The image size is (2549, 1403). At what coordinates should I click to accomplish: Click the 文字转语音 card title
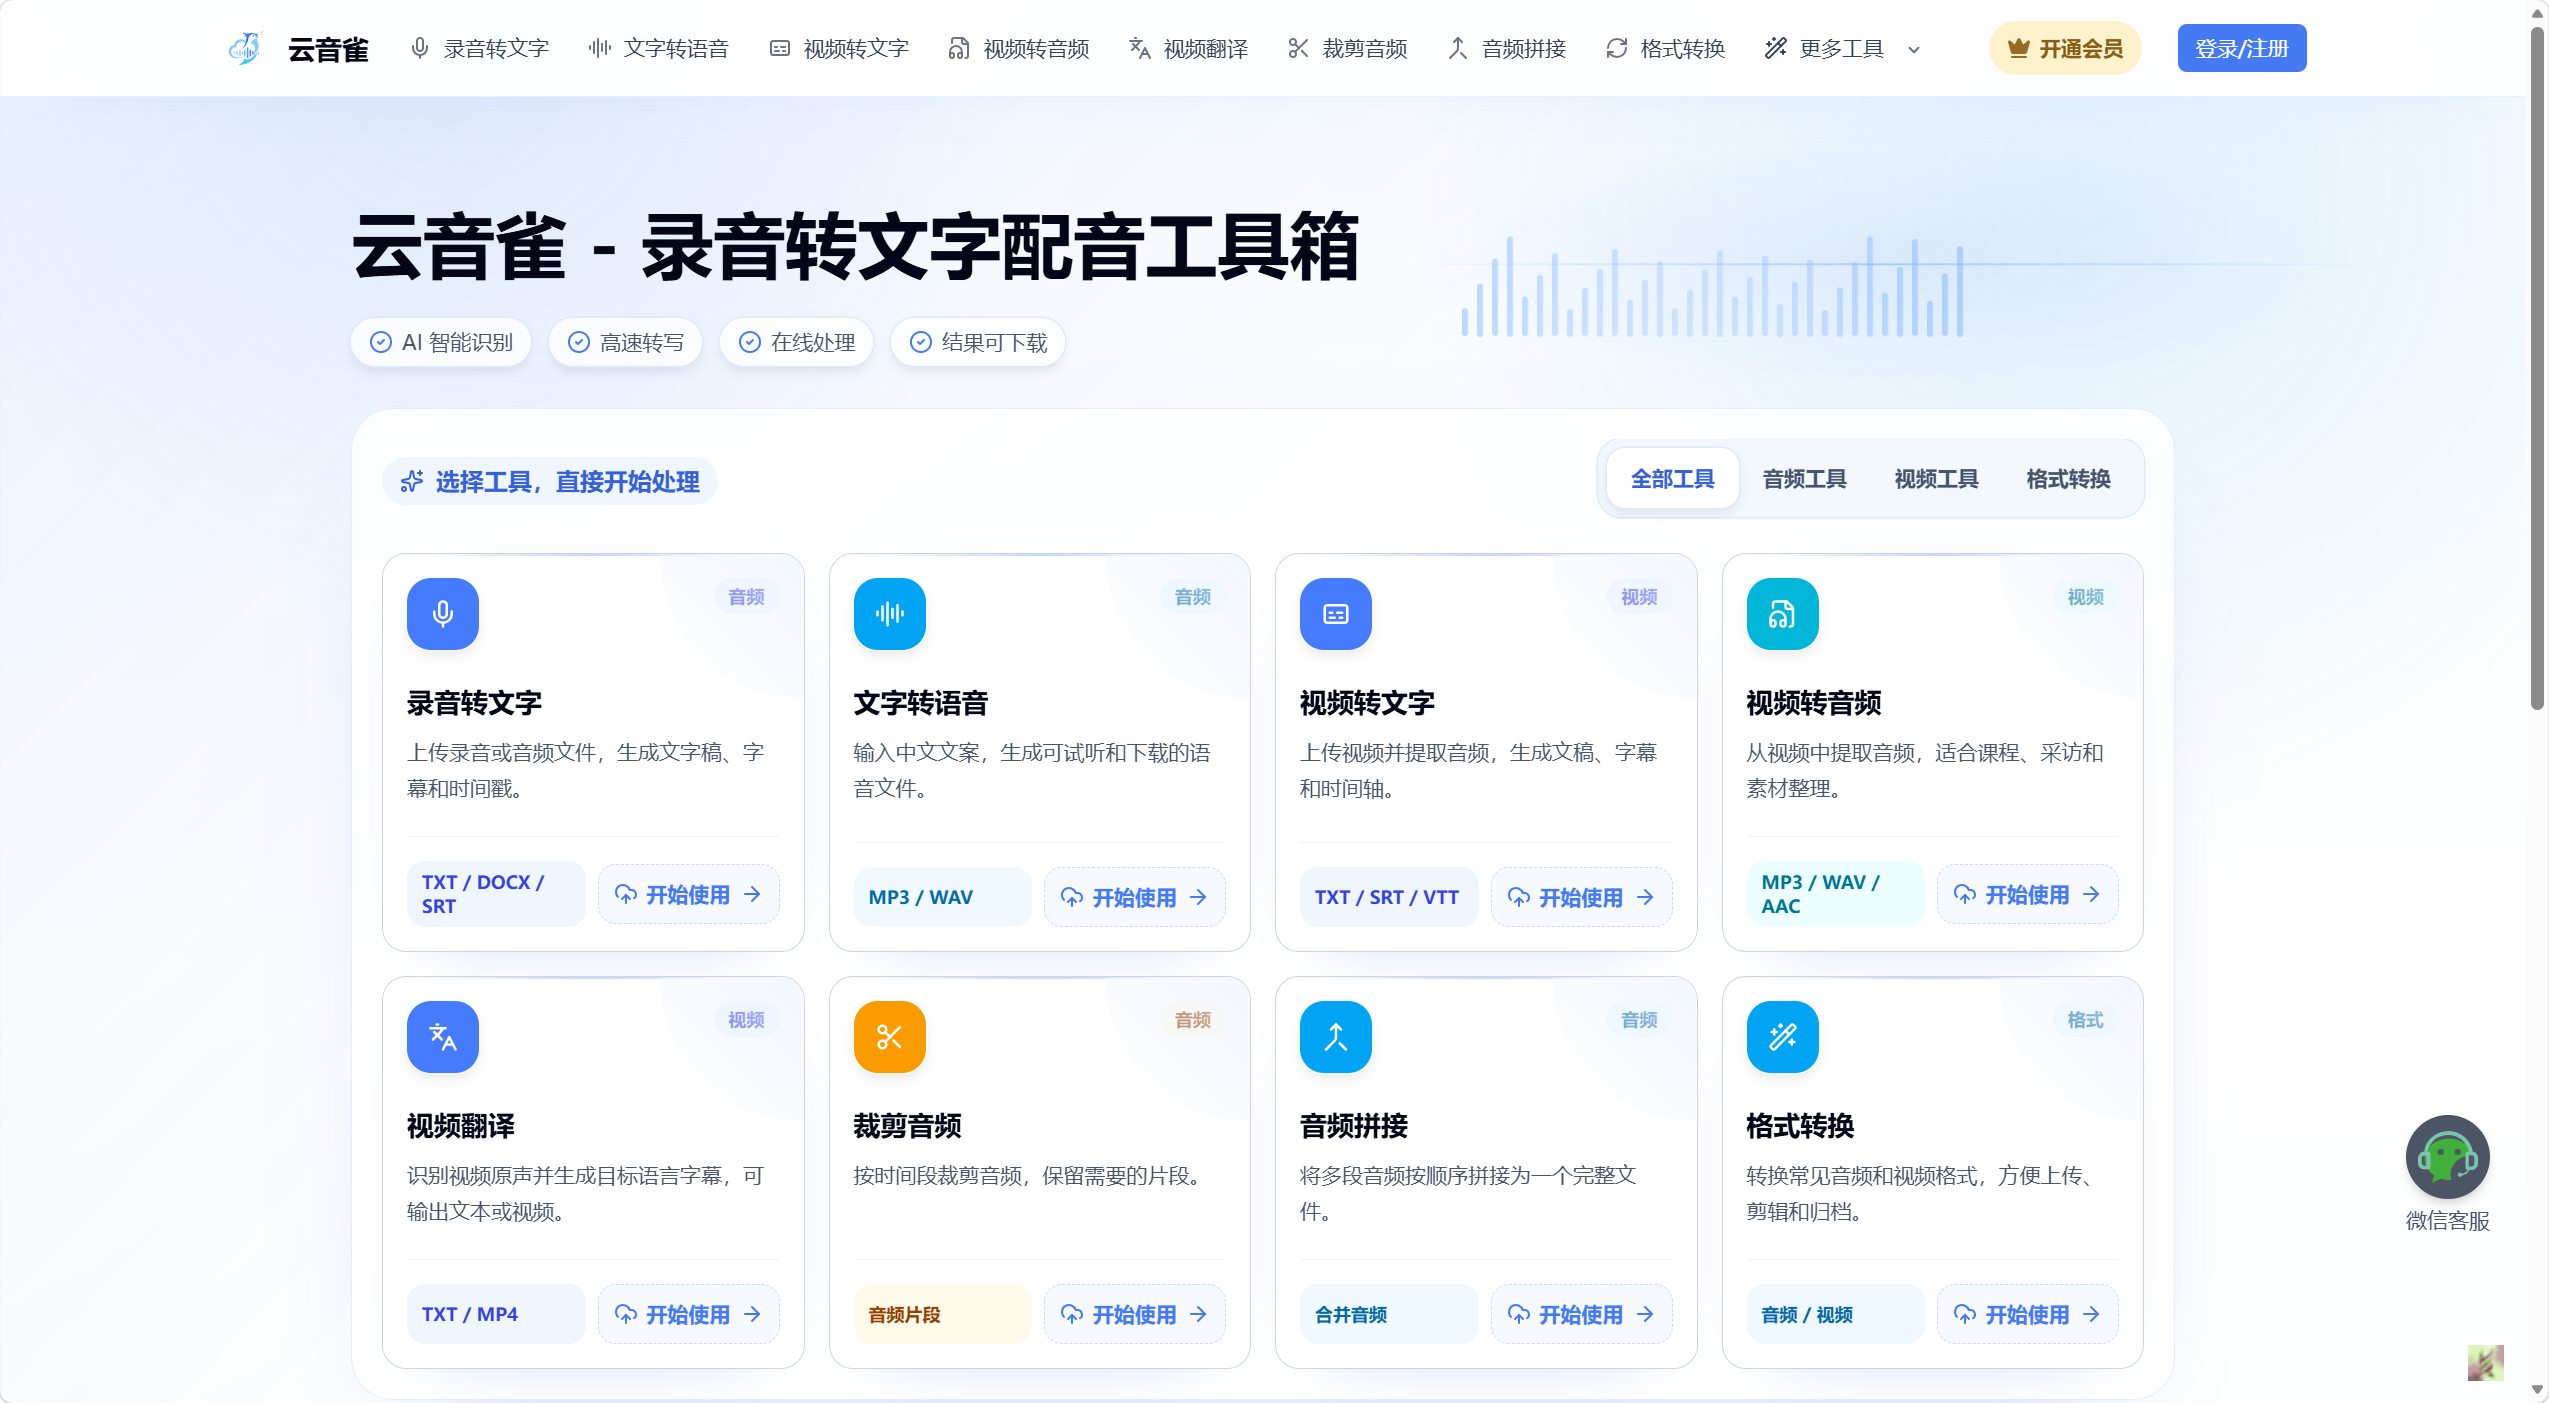pos(921,703)
